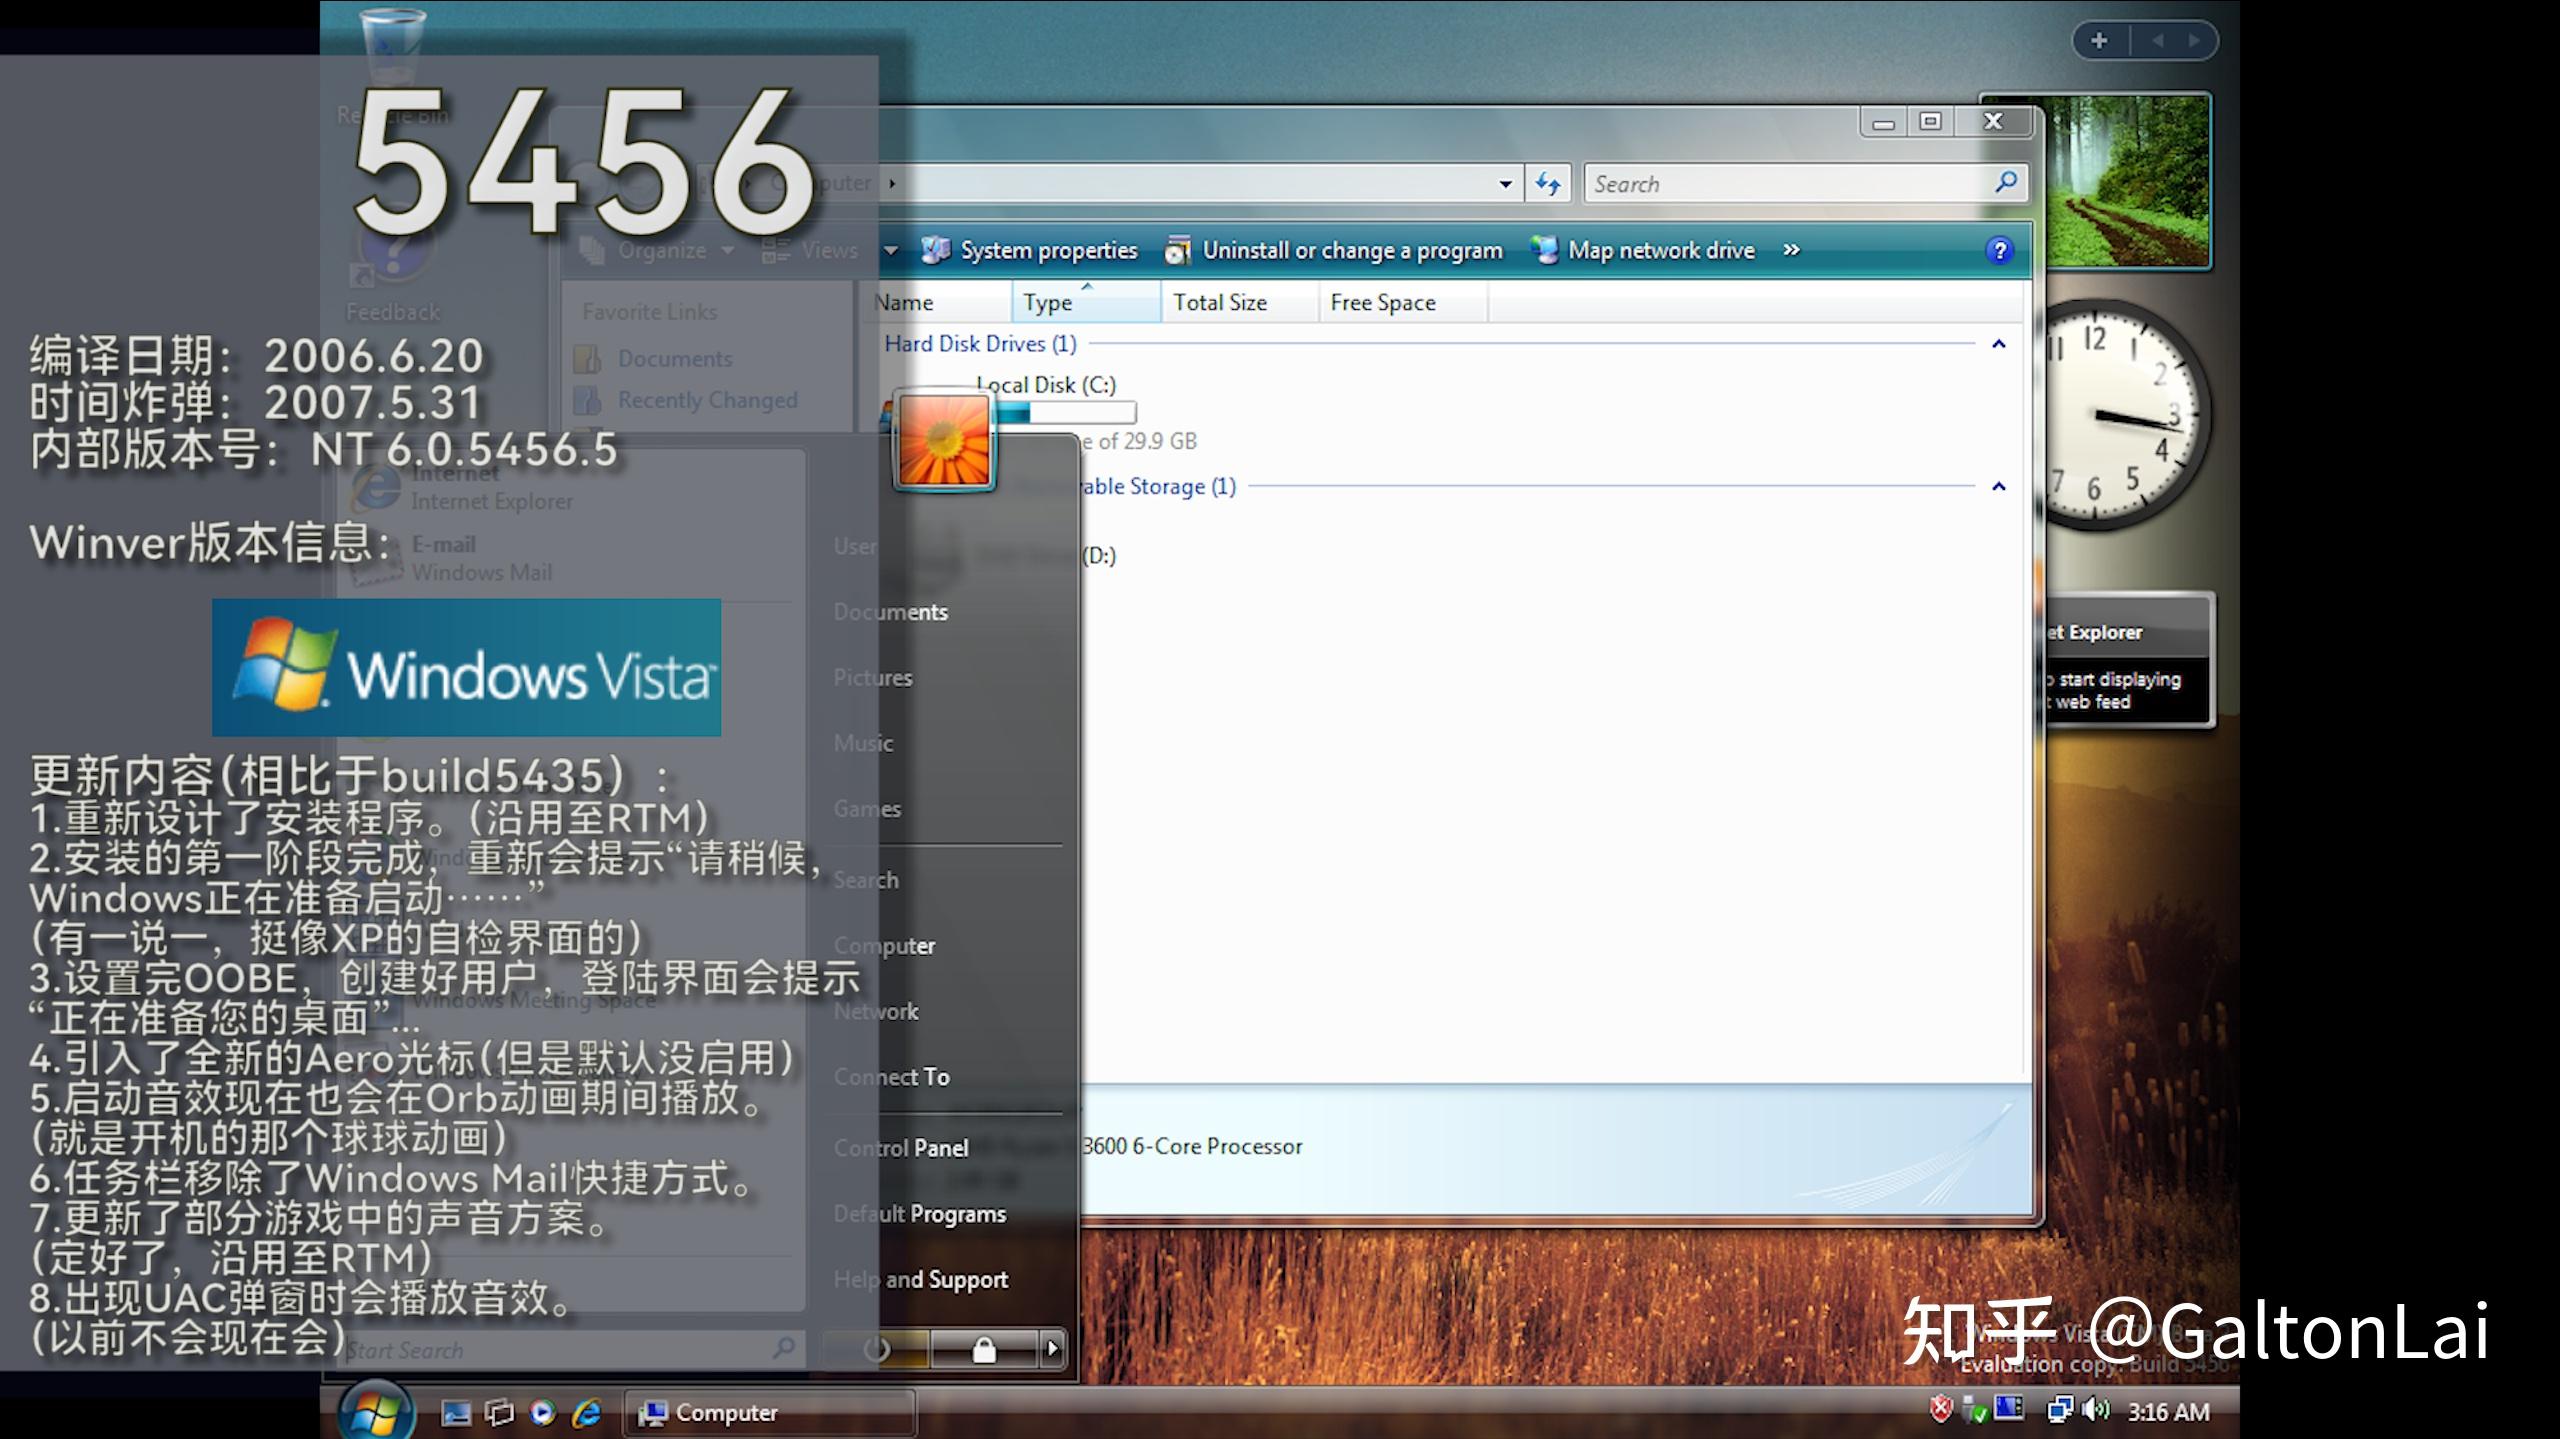Click the Hard Disk Drives (1) group label

pos(980,344)
